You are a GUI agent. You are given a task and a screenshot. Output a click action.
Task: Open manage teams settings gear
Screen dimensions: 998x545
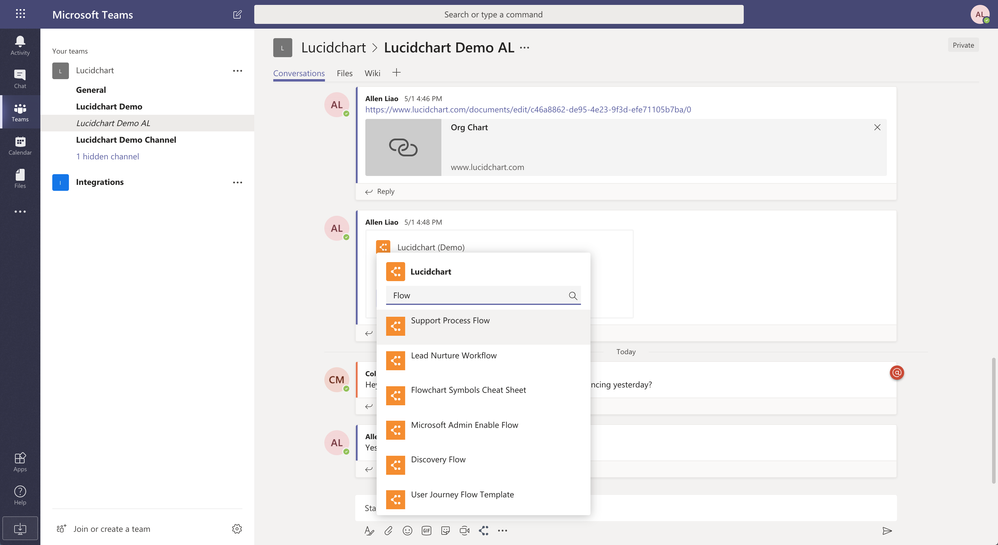[237, 528]
